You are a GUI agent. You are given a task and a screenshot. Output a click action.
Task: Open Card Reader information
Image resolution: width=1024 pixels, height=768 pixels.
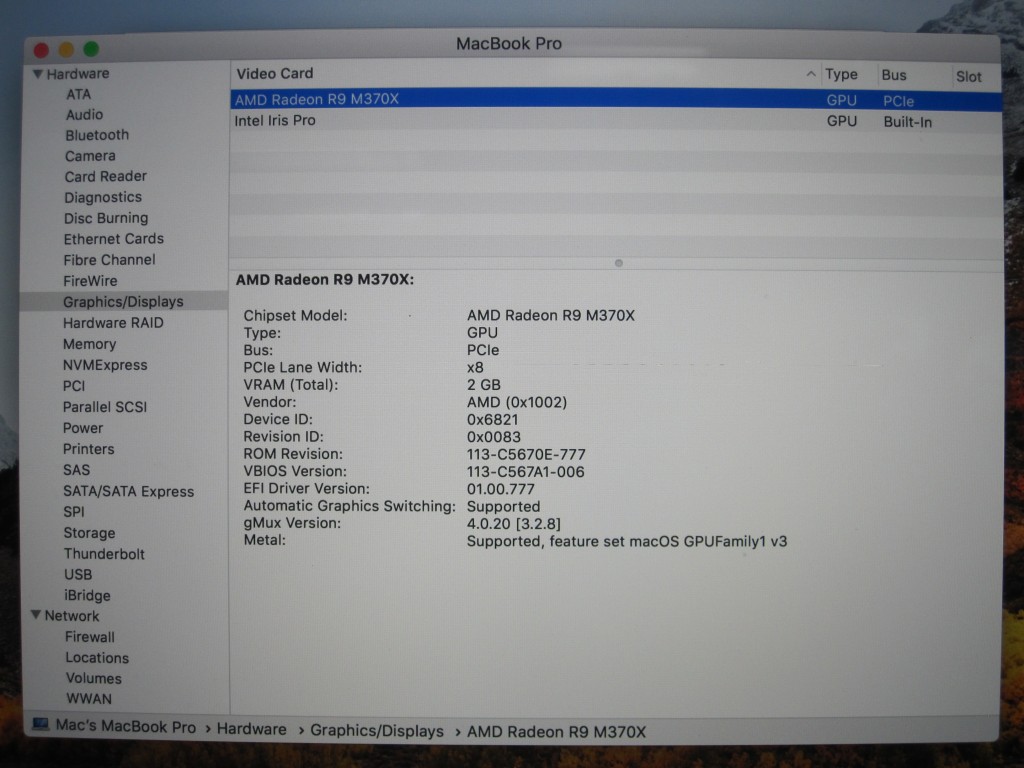click(105, 176)
